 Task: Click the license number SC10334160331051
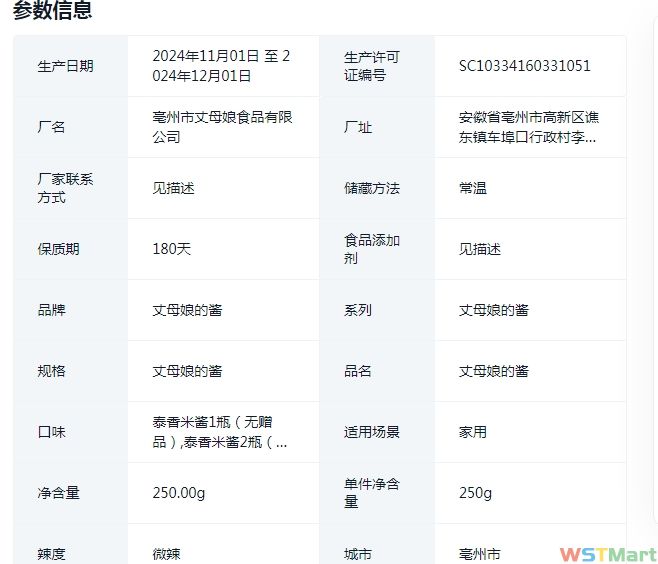point(524,66)
